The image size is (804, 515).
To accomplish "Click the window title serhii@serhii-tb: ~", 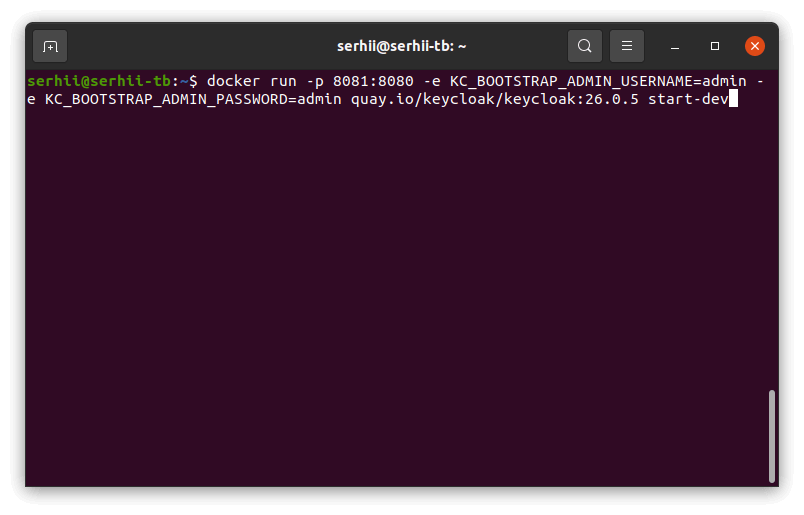I will (402, 46).
